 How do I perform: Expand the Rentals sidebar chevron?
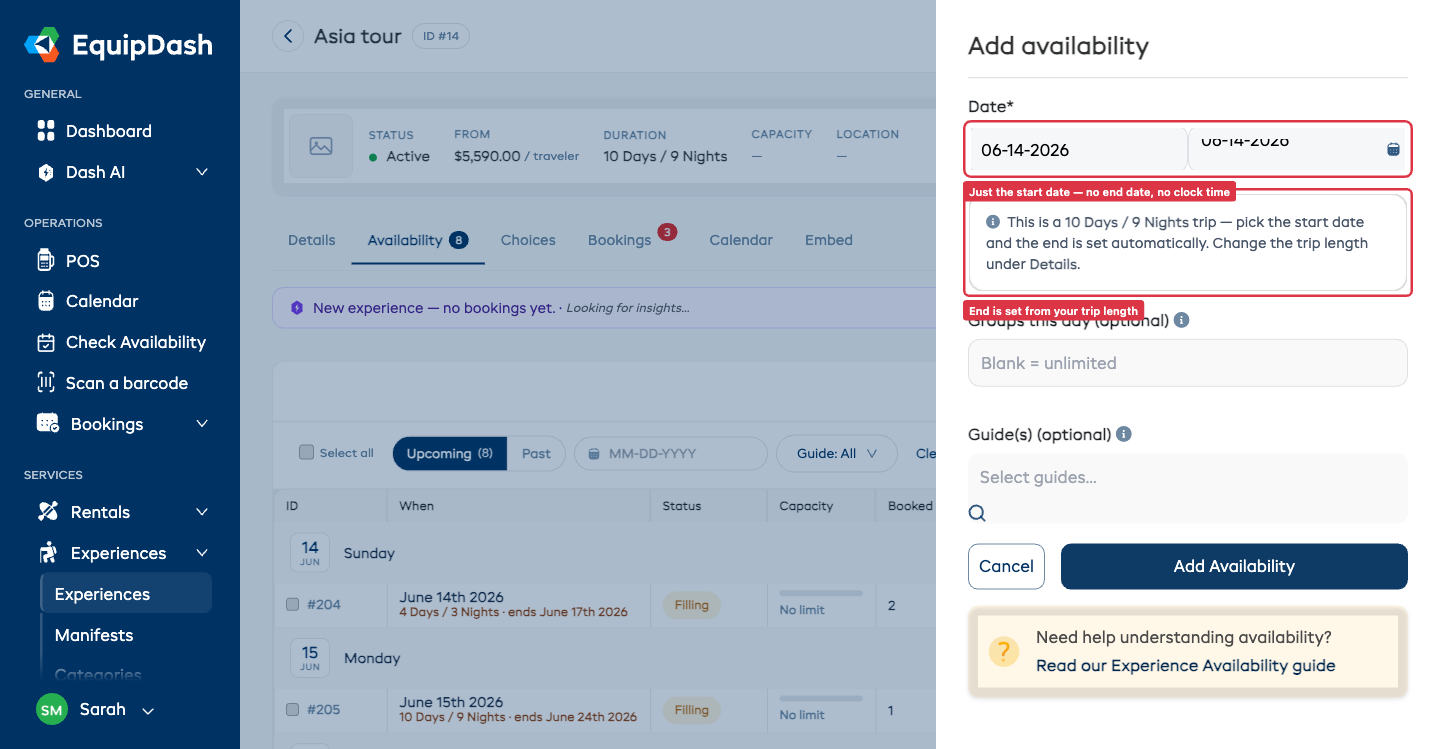pos(202,512)
